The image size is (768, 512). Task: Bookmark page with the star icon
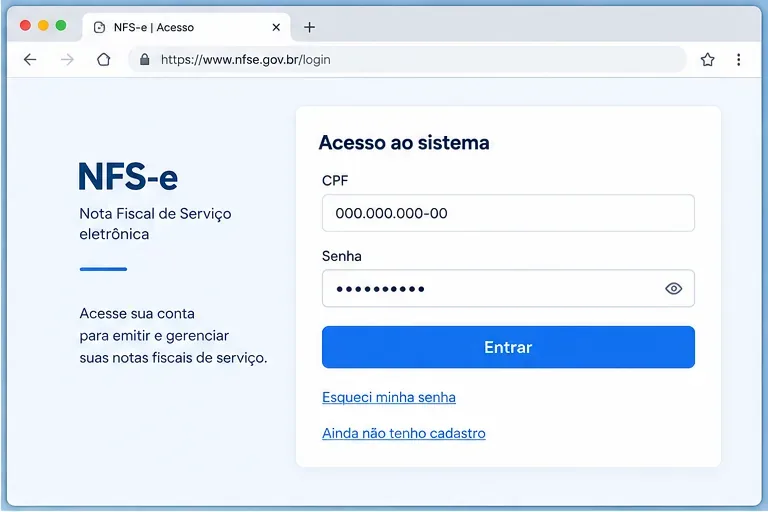707,60
